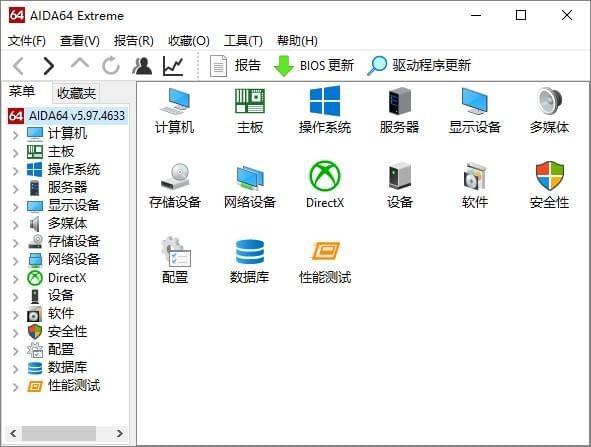Select 设备 in the sidebar tree
Screen dimensions: 591x447
coord(60,295)
